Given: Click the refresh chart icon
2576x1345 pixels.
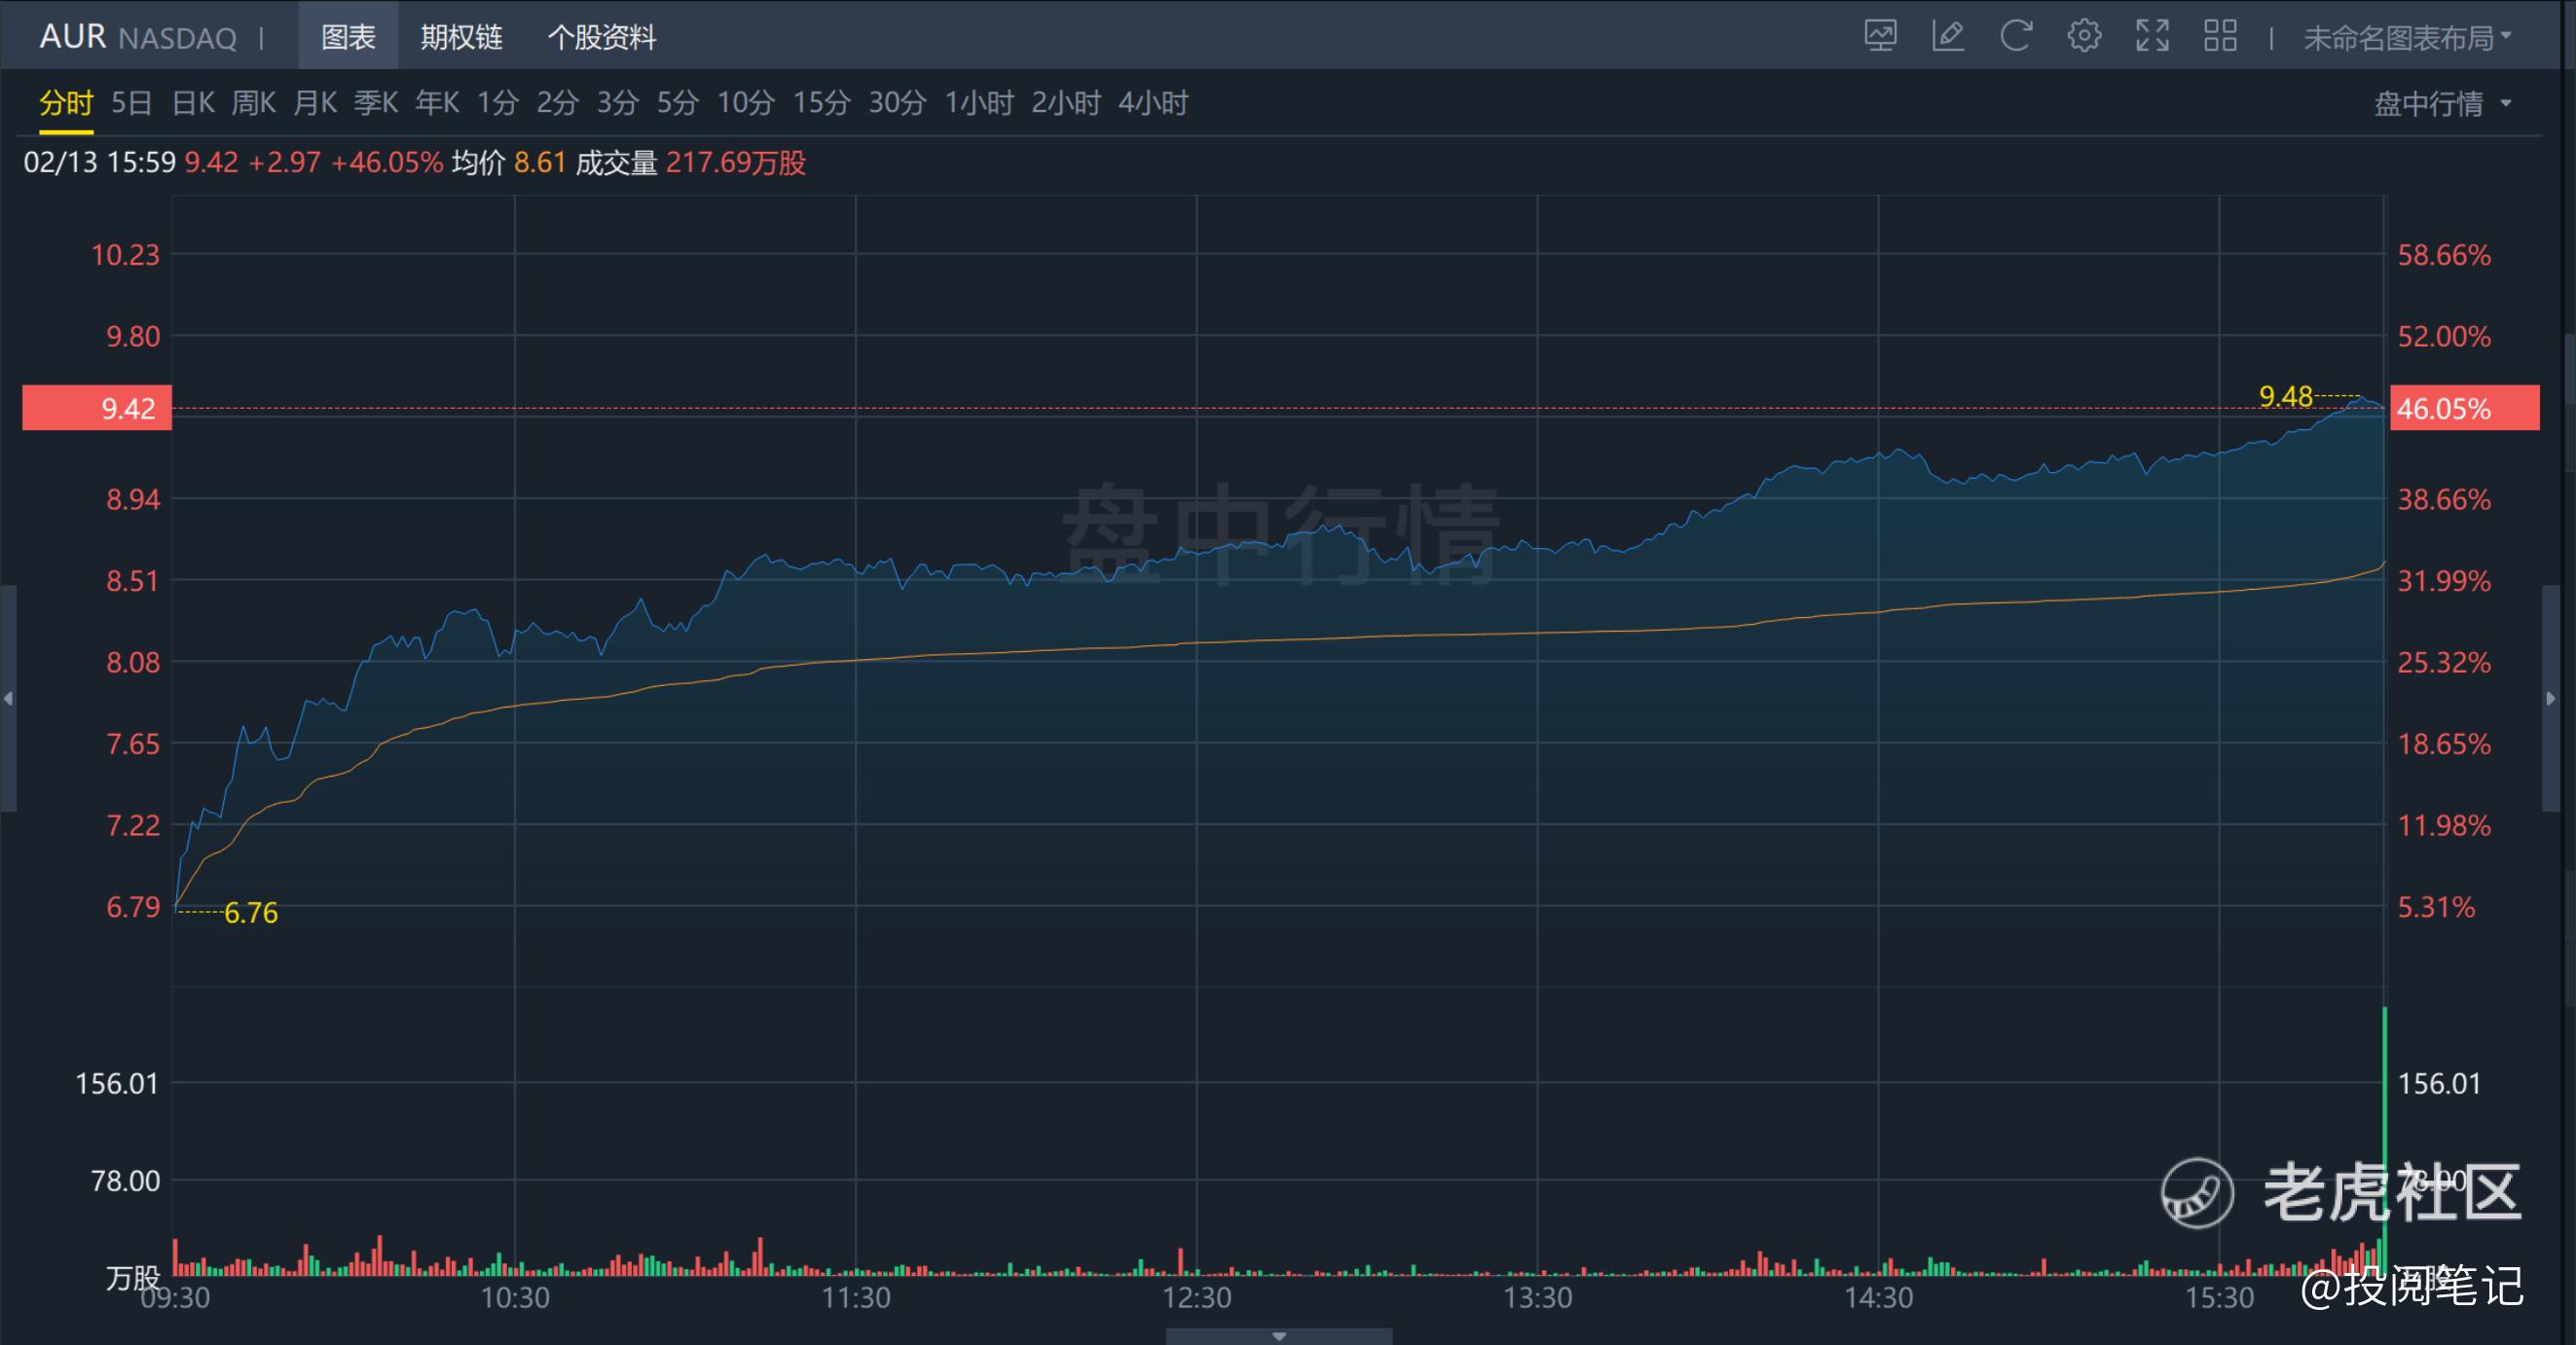Looking at the screenshot, I should point(2016,37).
